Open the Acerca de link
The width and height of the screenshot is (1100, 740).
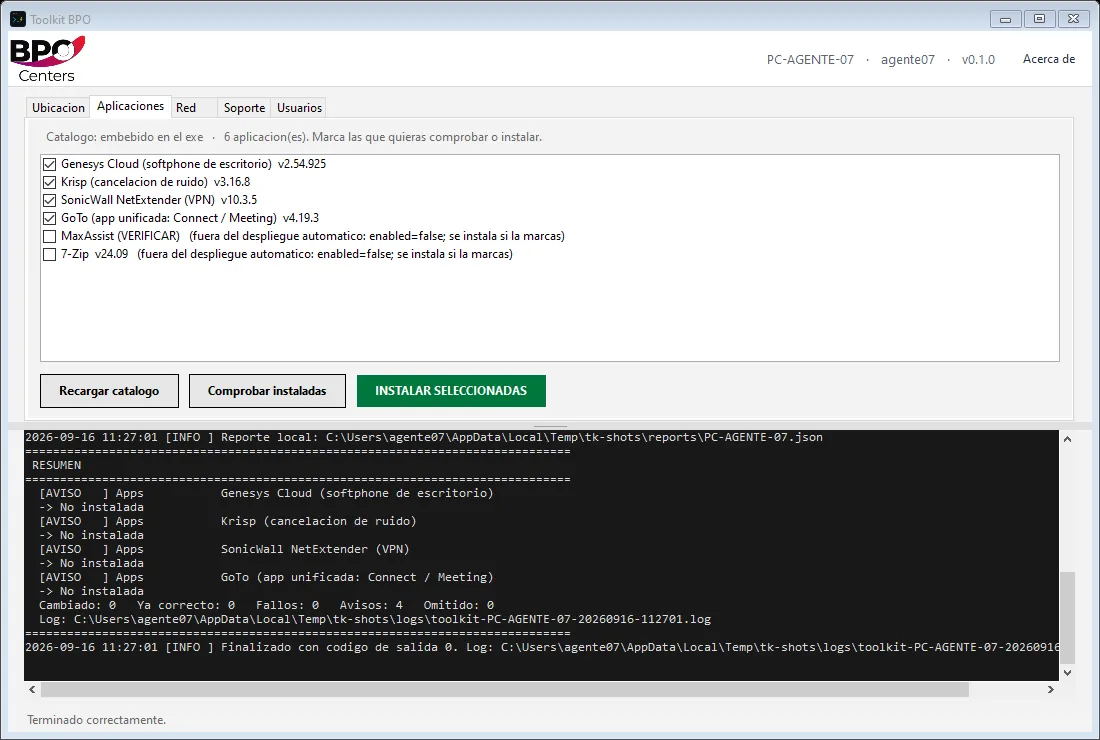(1049, 59)
